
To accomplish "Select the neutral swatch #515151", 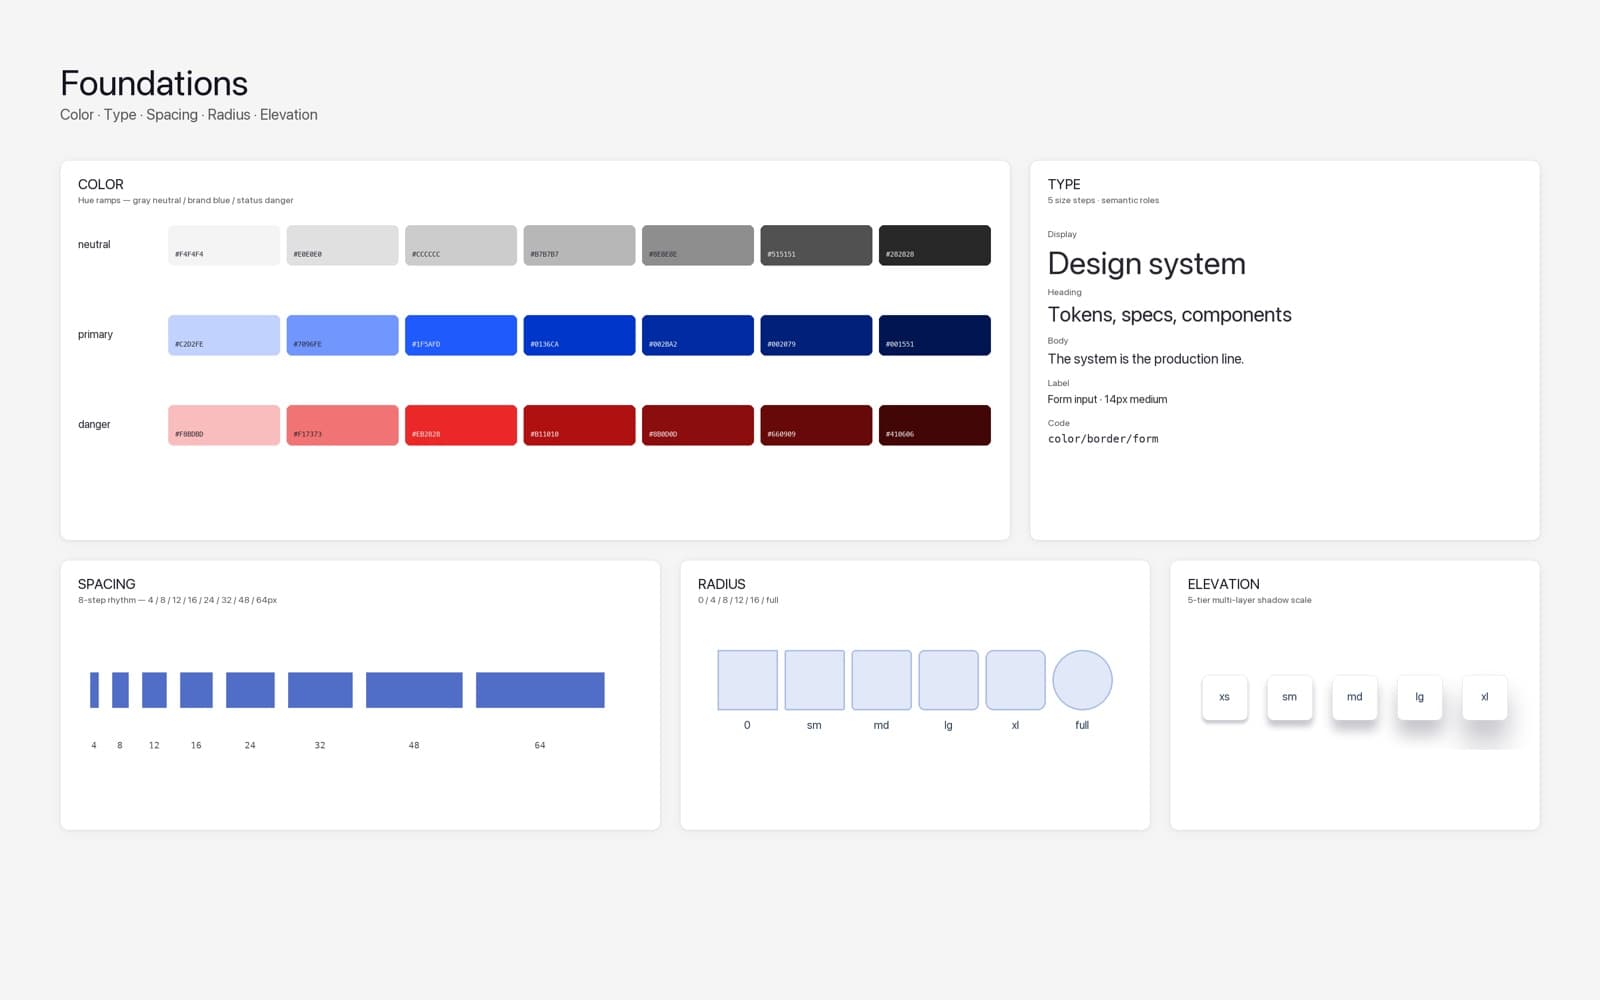I will [816, 245].
